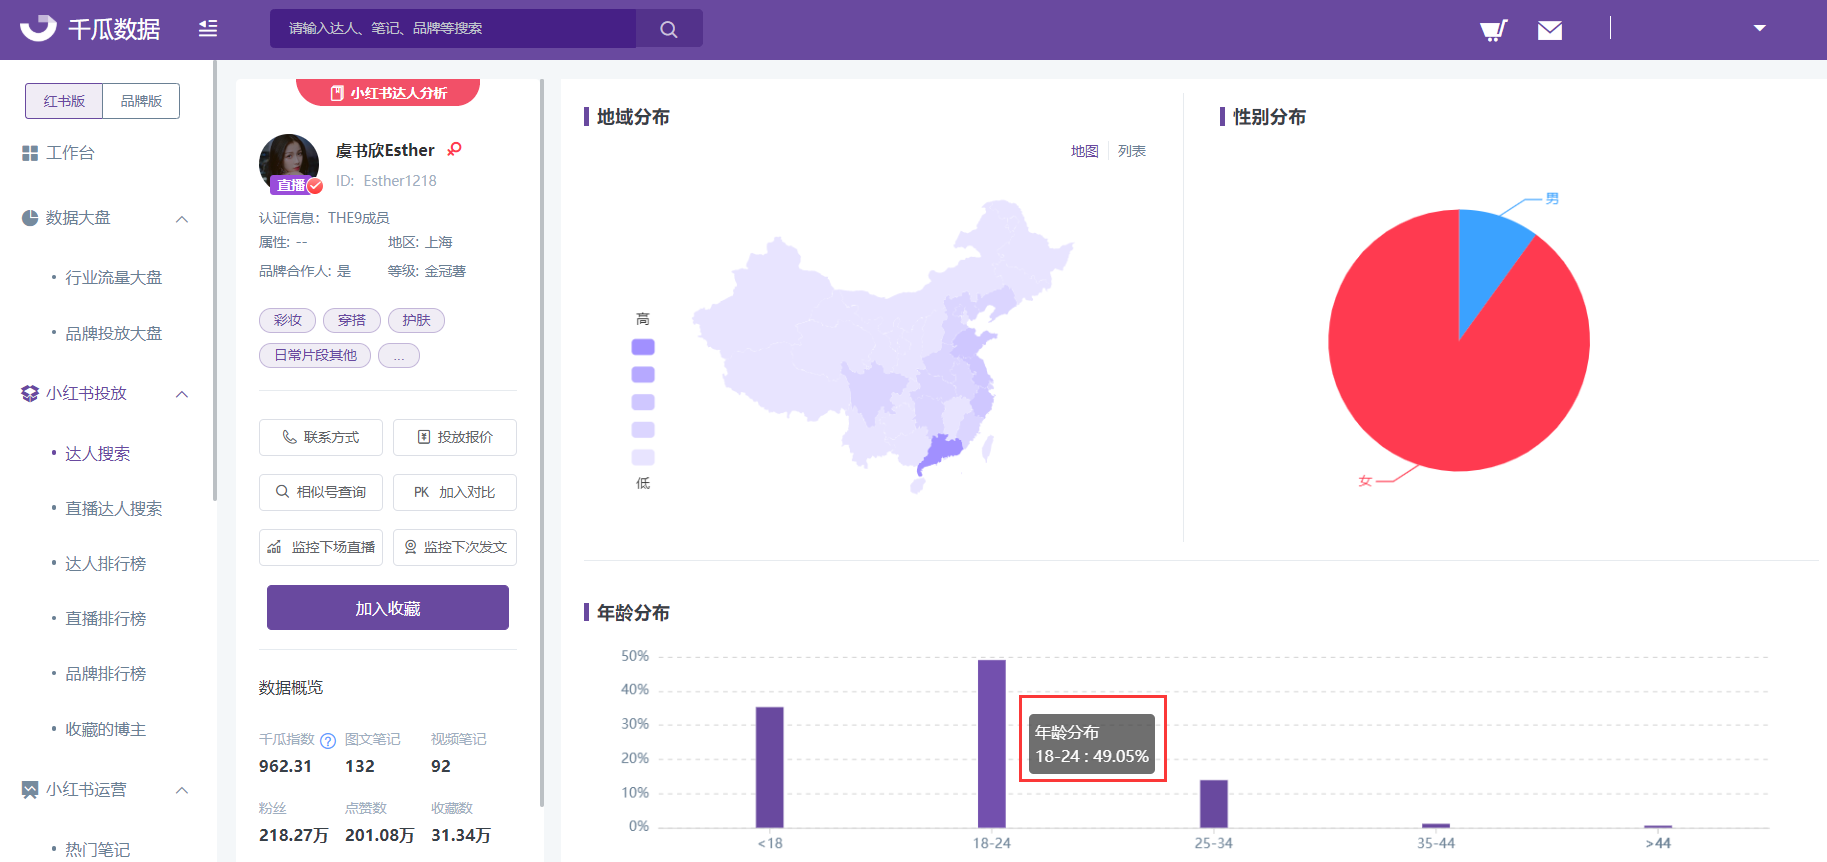Click the search magnifier button
Screen dimensions: 1827x862
669,29
